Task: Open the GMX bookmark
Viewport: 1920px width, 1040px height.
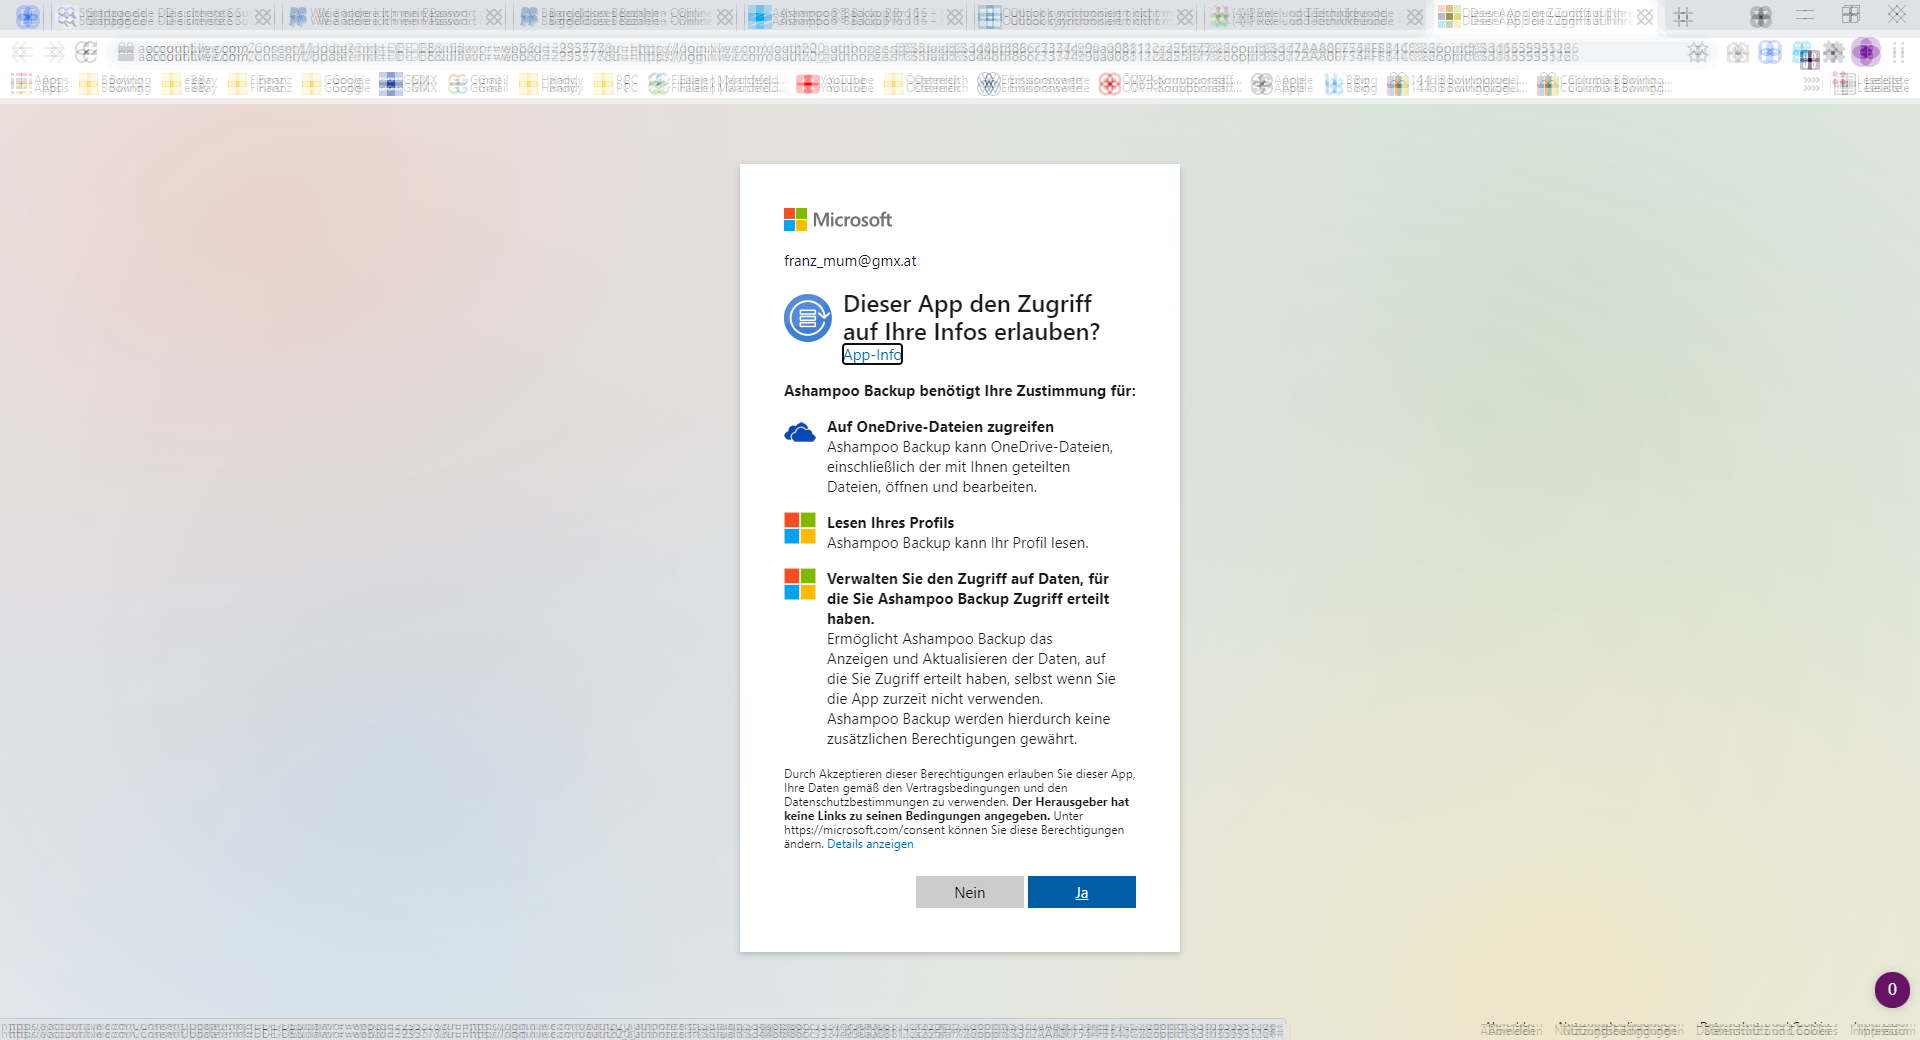Action: [x=409, y=85]
